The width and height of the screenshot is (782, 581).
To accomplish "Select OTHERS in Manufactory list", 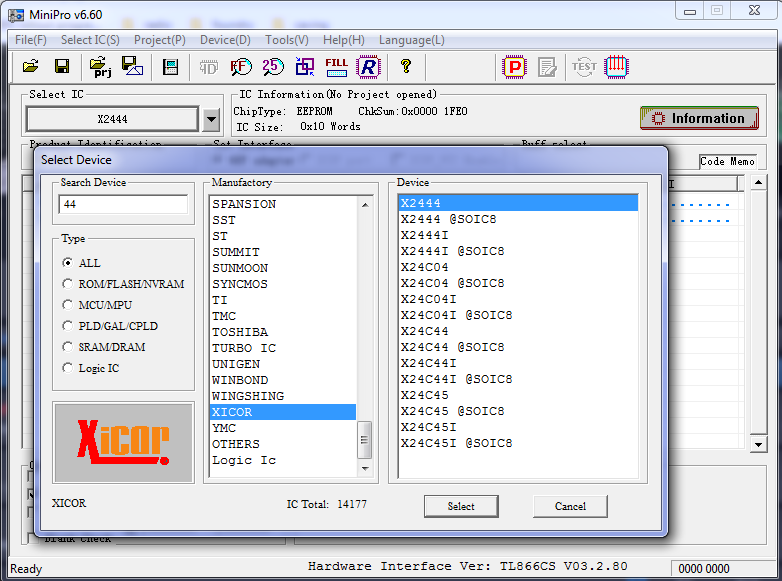I will tap(283, 444).
